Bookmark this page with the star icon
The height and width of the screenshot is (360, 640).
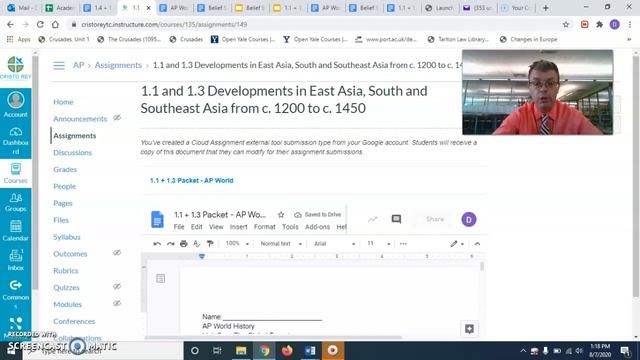pyautogui.click(x=566, y=24)
